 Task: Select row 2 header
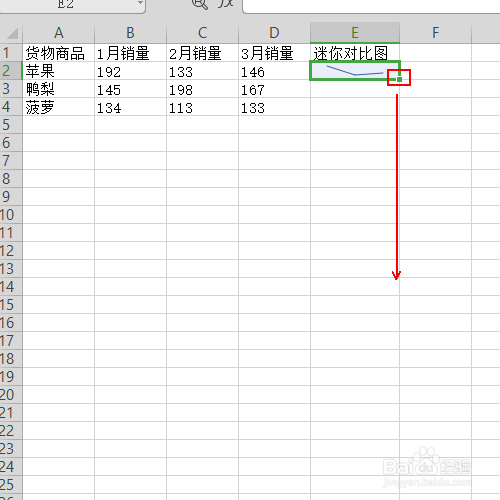pos(11,71)
